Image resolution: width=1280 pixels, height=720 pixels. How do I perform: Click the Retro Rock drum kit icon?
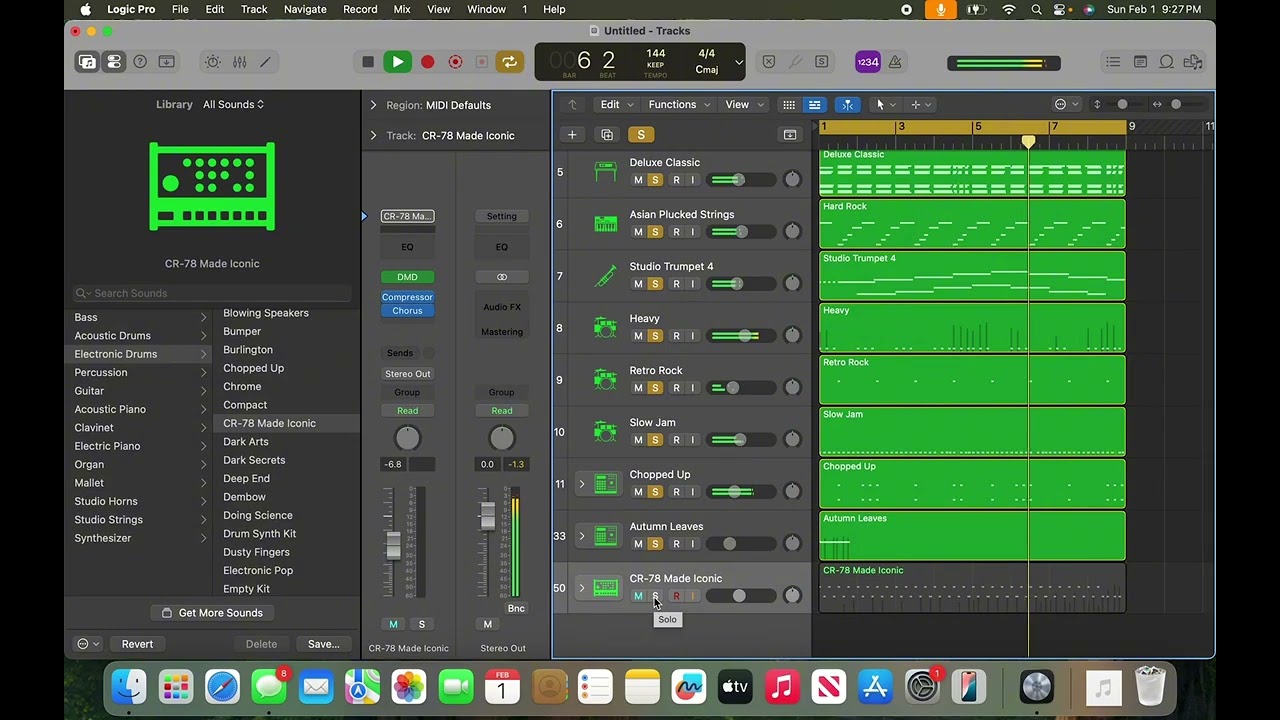click(605, 380)
